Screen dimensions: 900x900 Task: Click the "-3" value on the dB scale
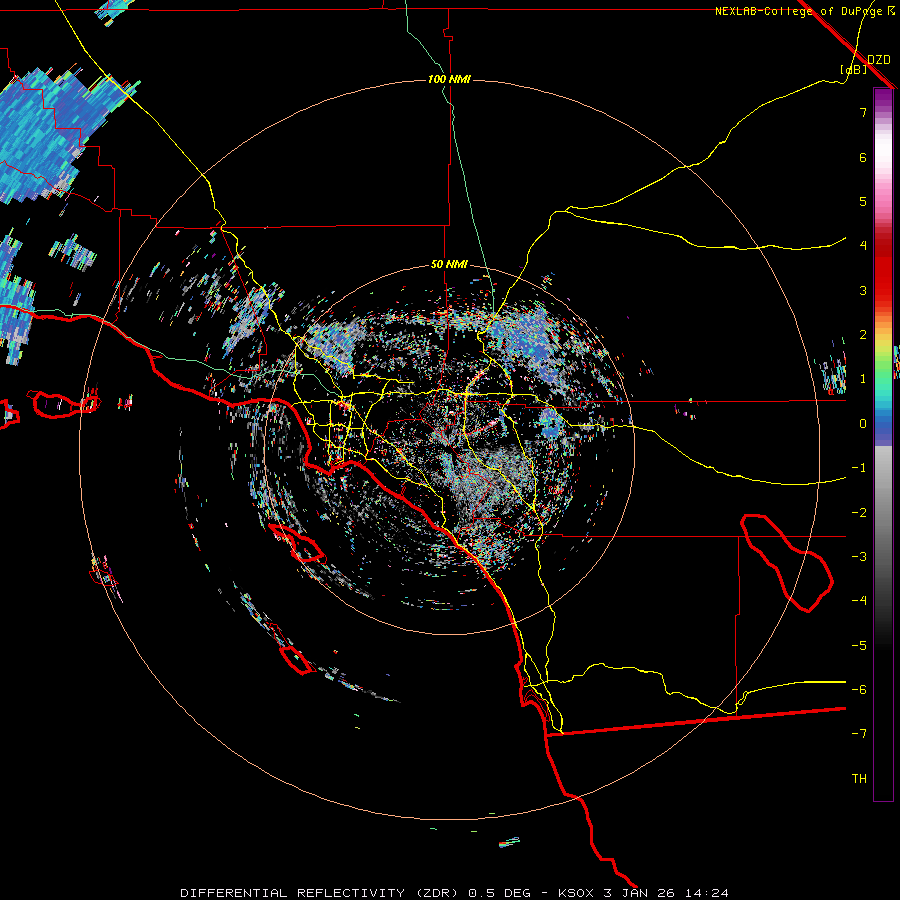point(859,557)
